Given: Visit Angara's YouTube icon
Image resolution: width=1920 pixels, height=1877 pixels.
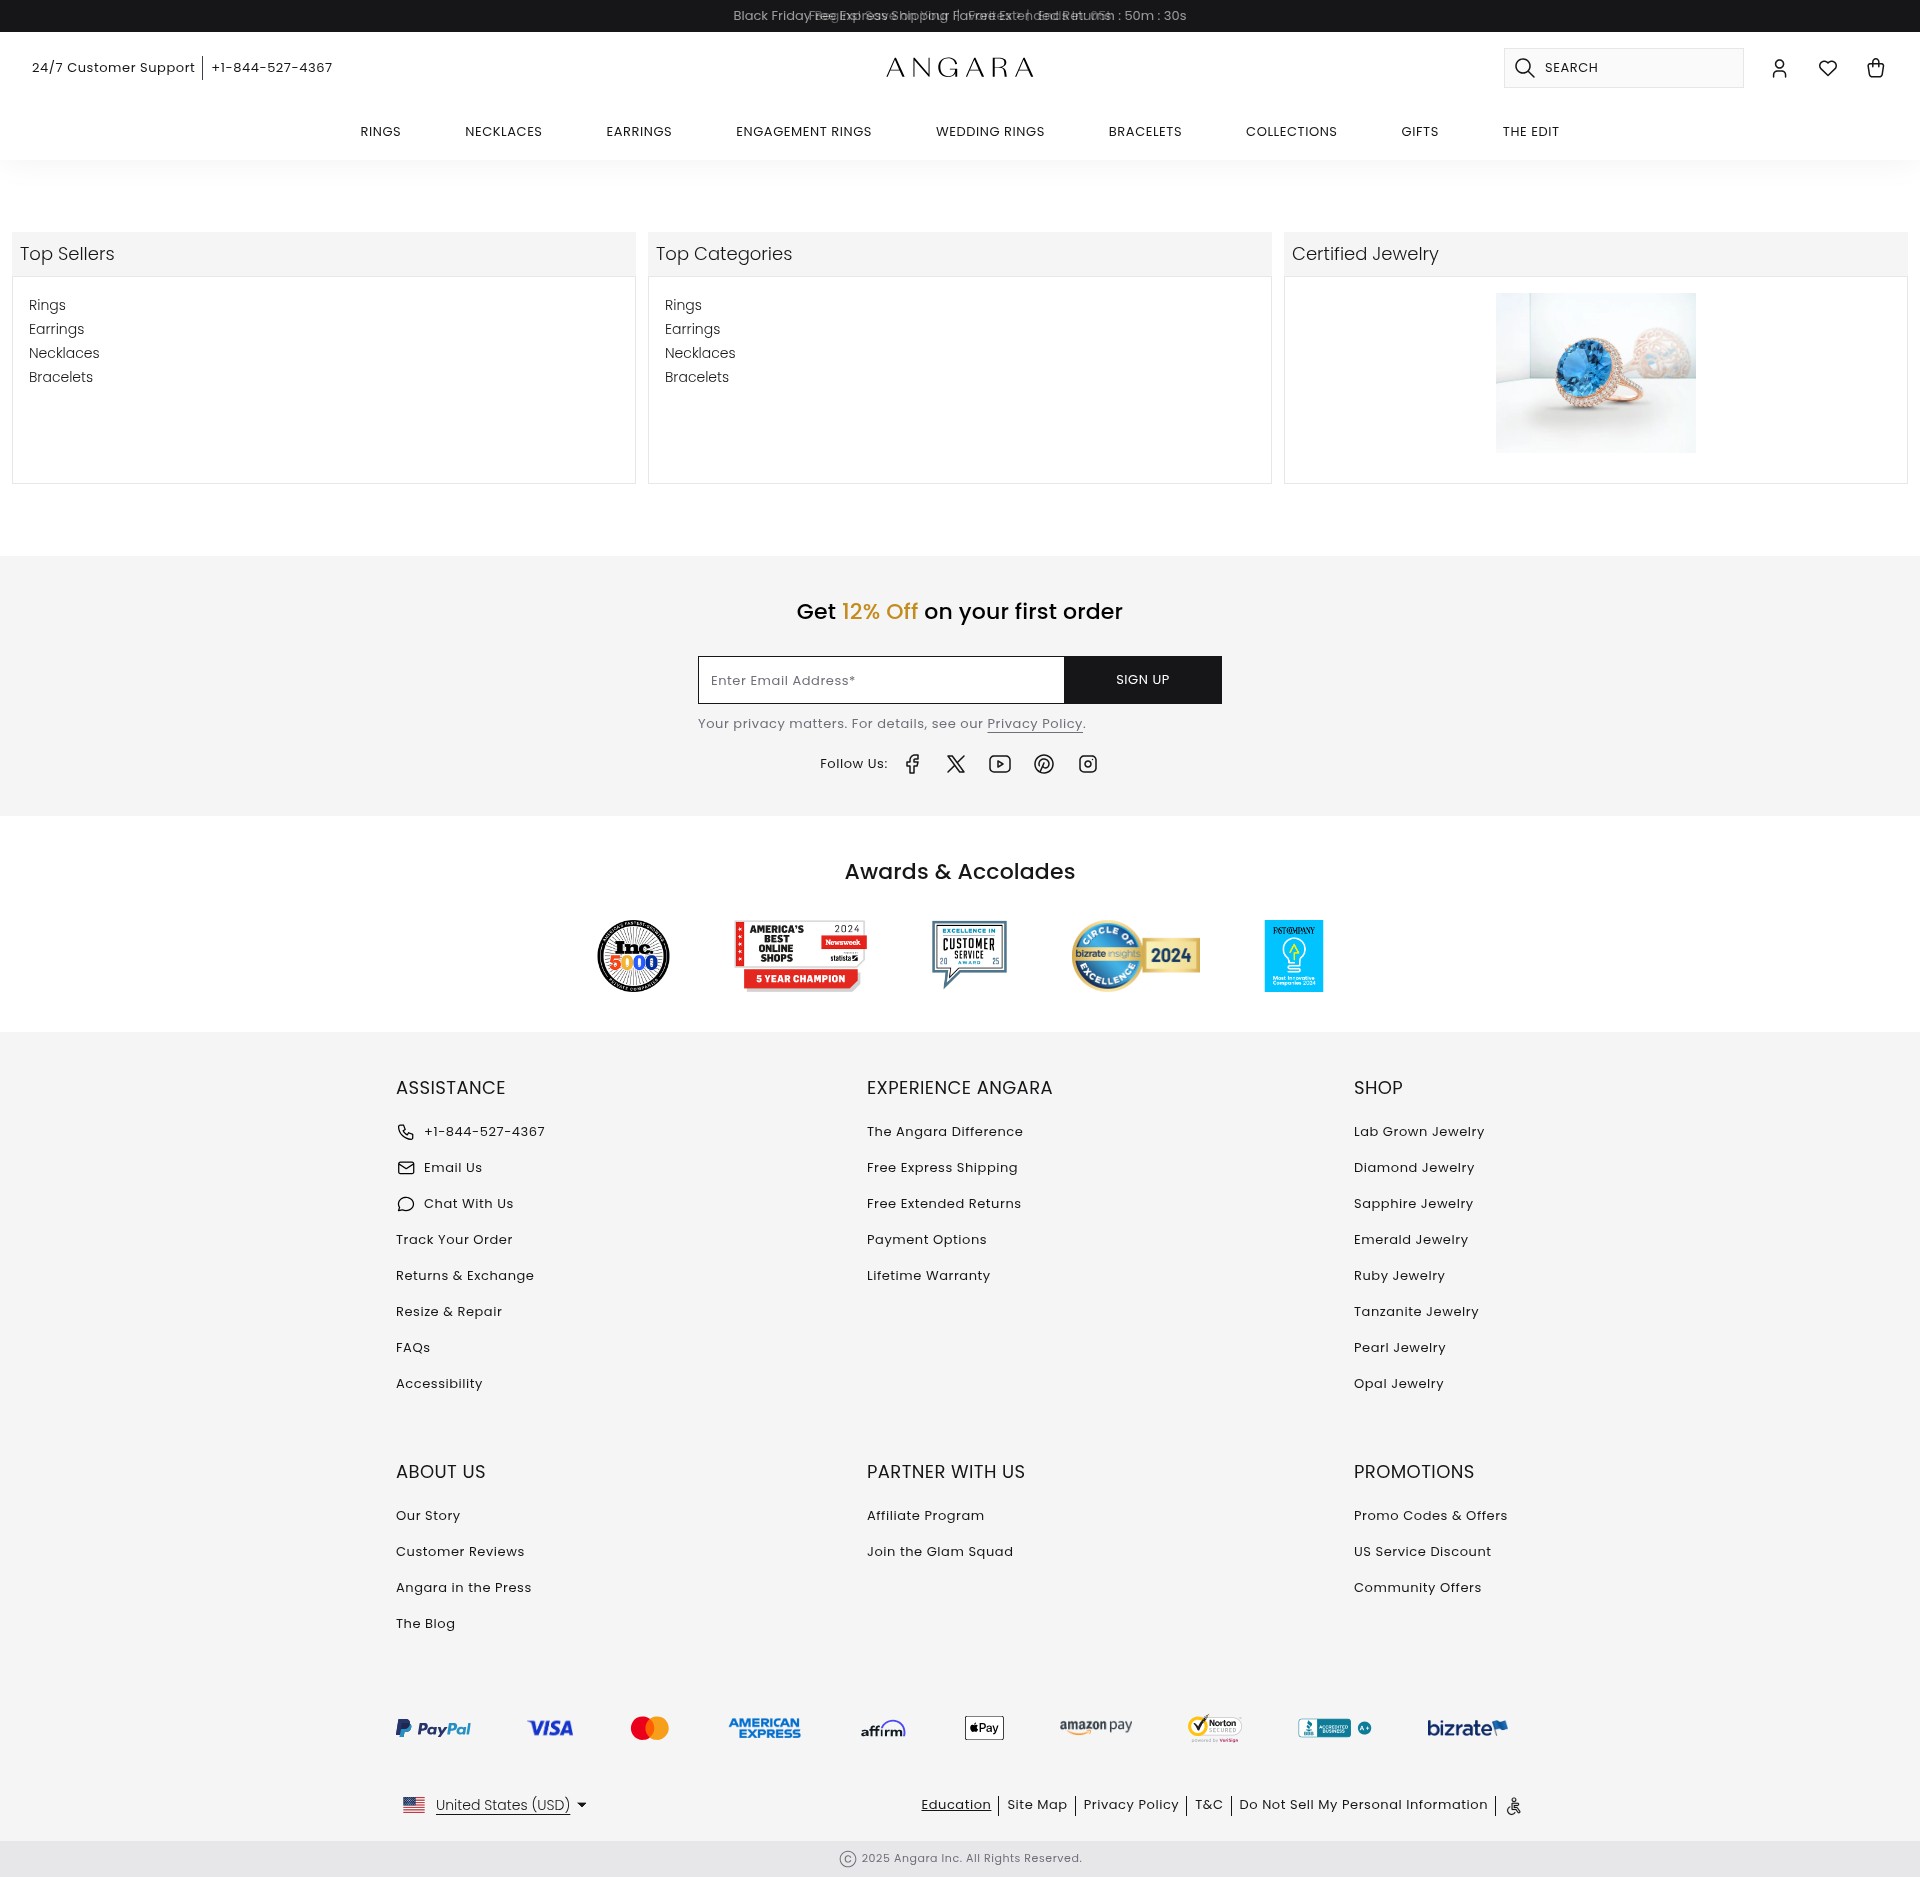Looking at the screenshot, I should coord(1000,764).
